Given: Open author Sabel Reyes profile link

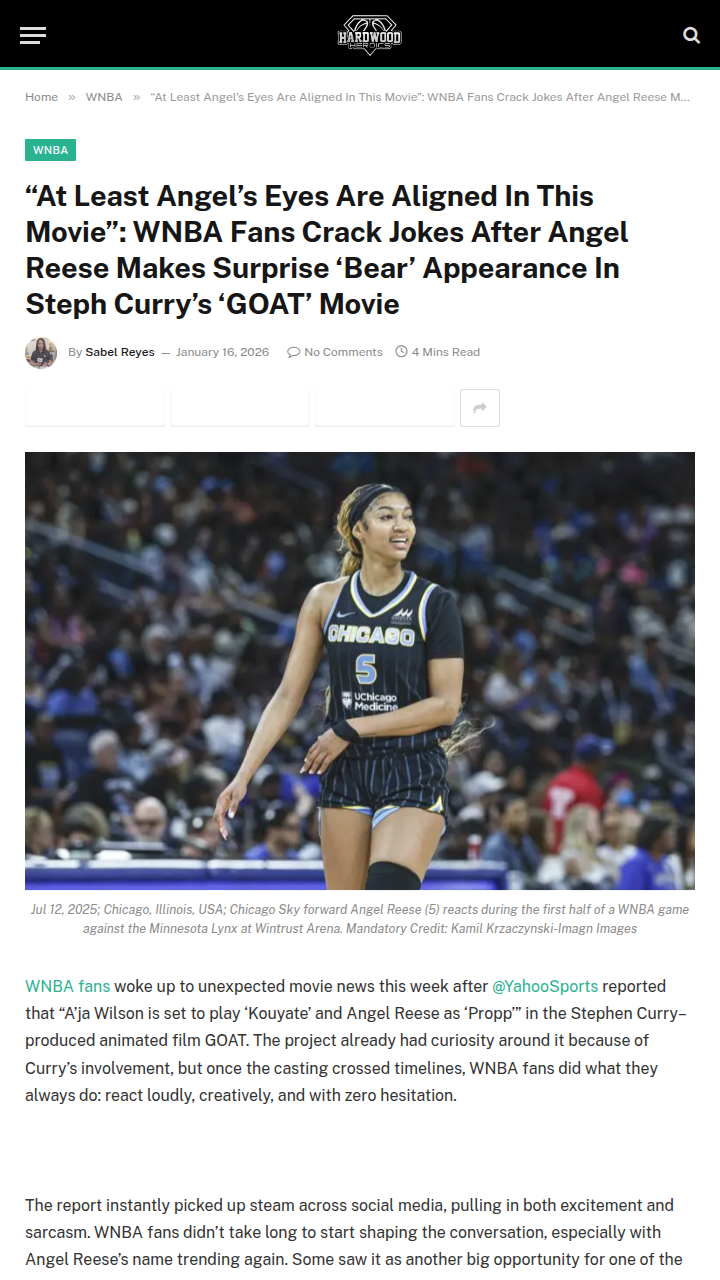Looking at the screenshot, I should click(120, 352).
